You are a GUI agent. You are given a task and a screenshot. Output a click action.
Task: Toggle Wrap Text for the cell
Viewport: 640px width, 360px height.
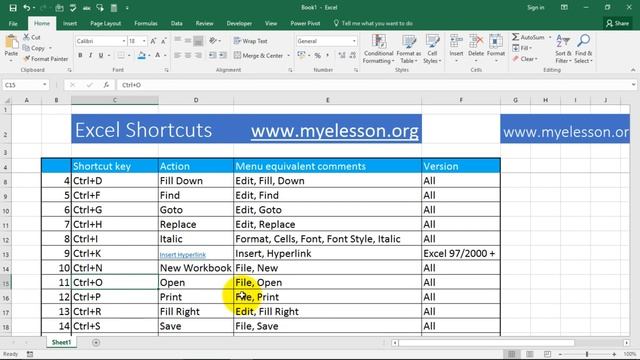click(251, 41)
